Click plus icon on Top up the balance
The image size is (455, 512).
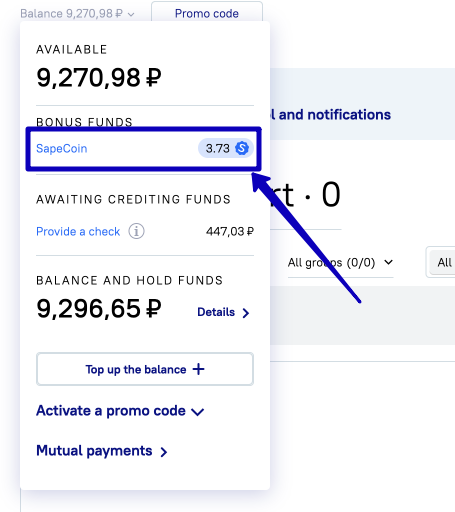coord(198,369)
